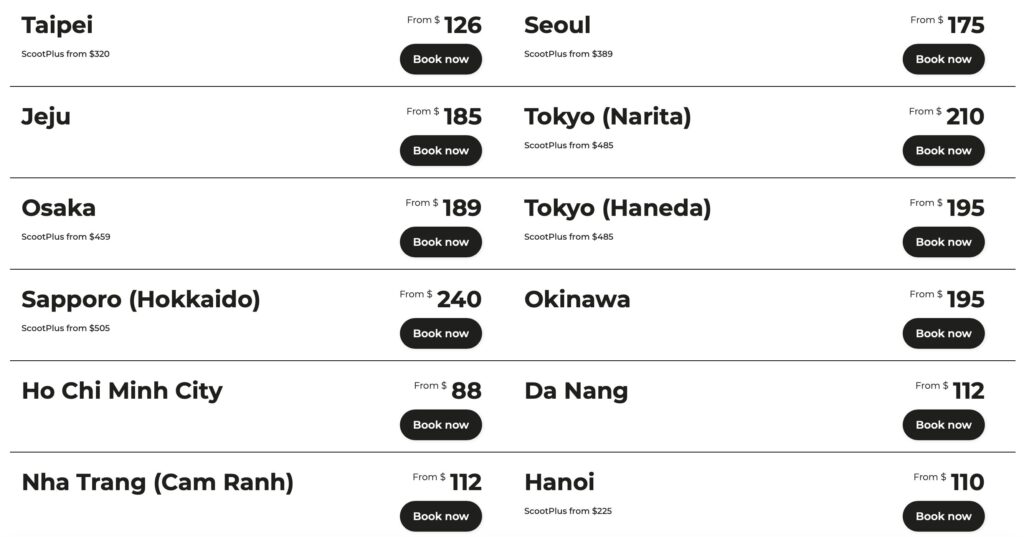Click the Okinawa destination name
Screen dimensions: 1024x537
coord(577,300)
